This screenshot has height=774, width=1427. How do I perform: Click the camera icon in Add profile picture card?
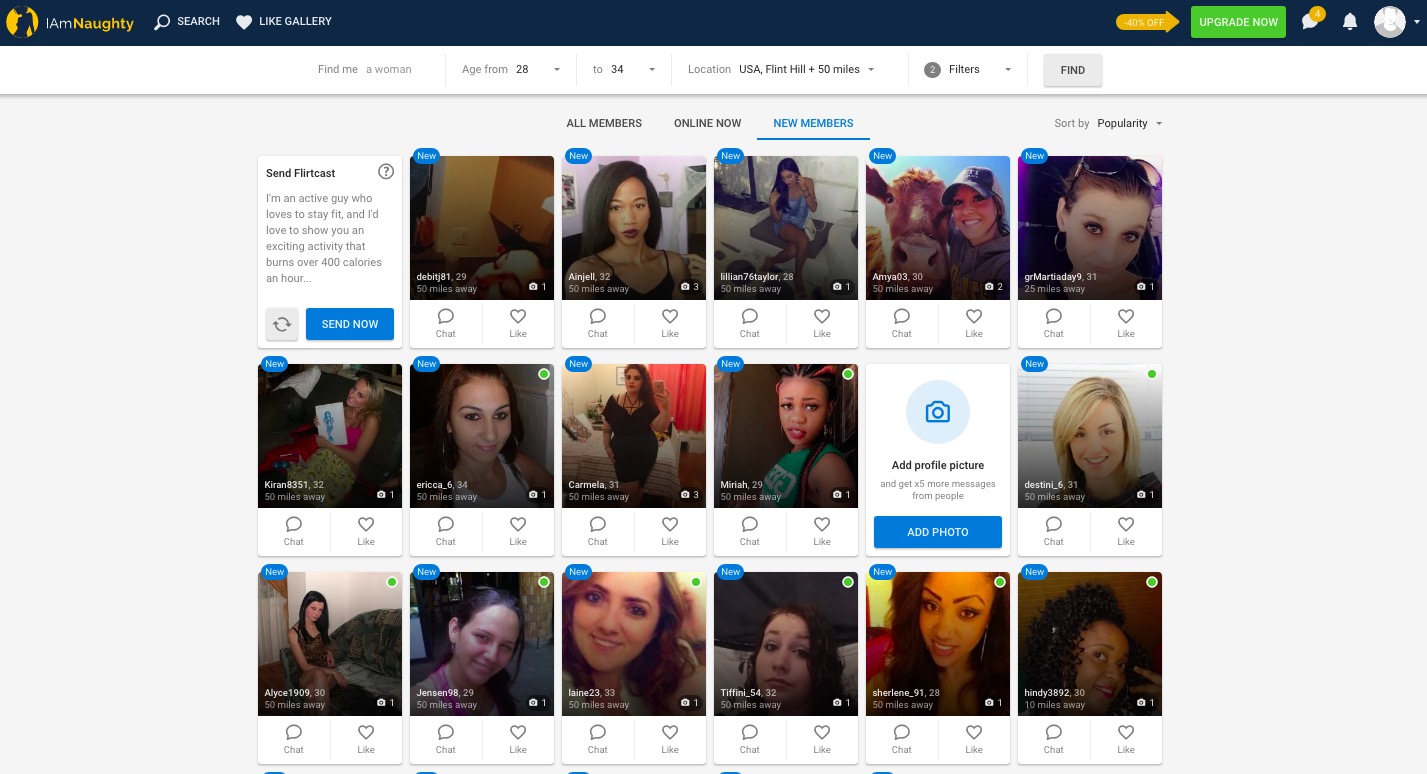coord(937,411)
